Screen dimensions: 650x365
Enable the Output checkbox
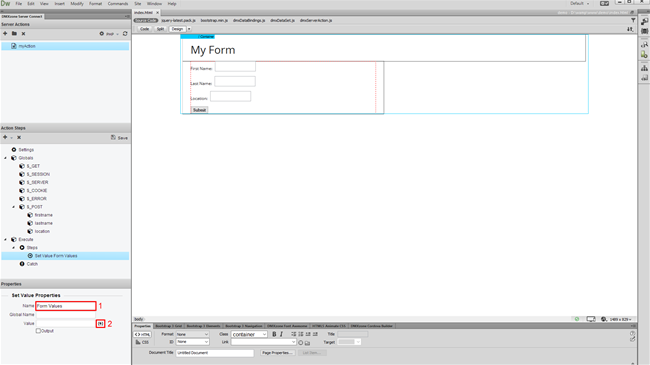coord(38,331)
